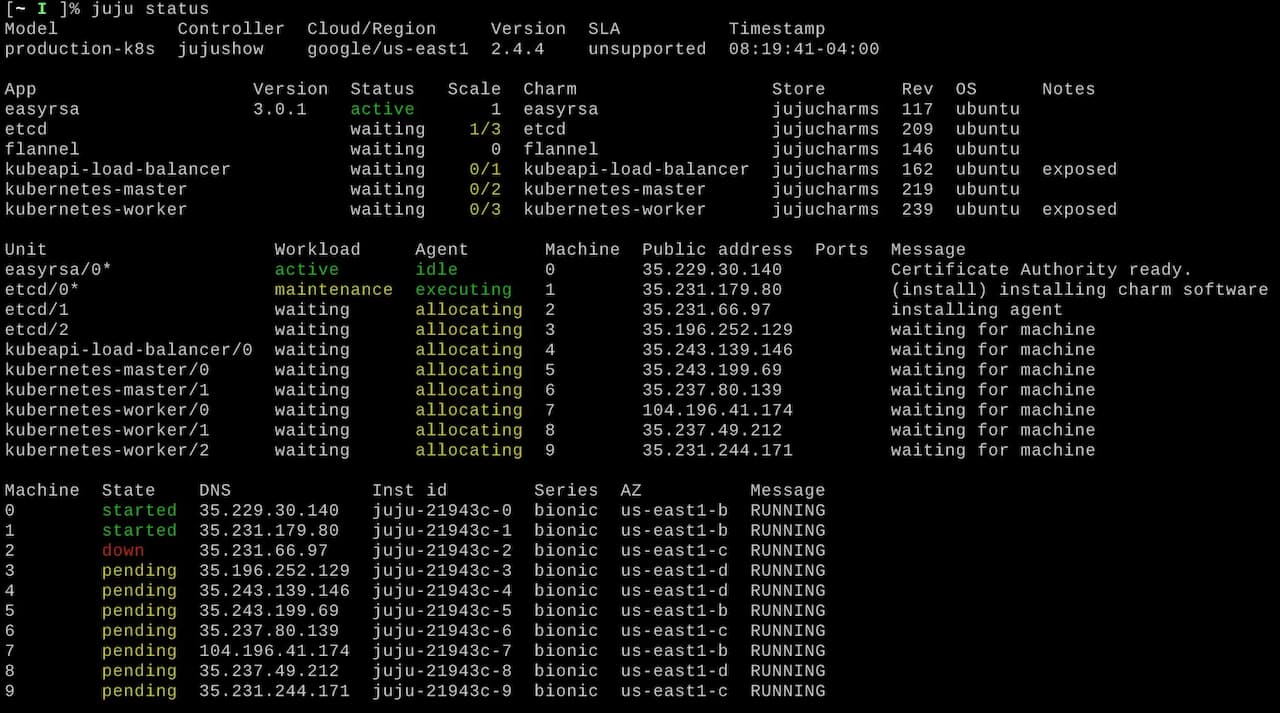The image size is (1280, 713).
Task: Click unit 'kubernetes-master/1'
Action: tap(107, 389)
